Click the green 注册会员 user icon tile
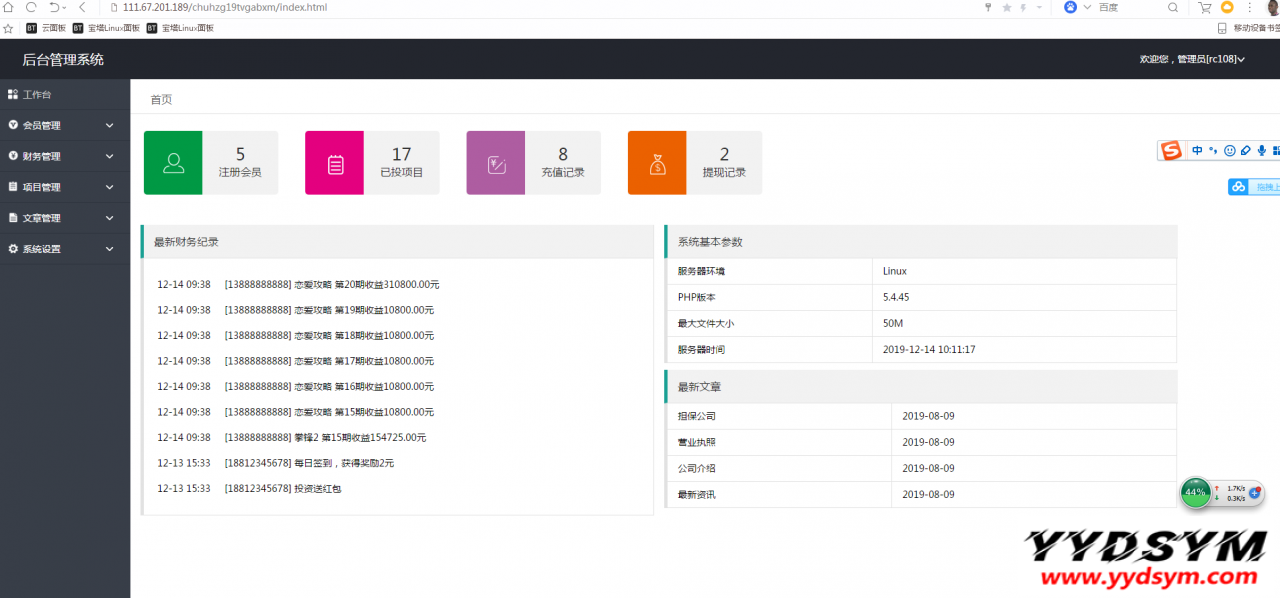1280x598 pixels. point(173,163)
